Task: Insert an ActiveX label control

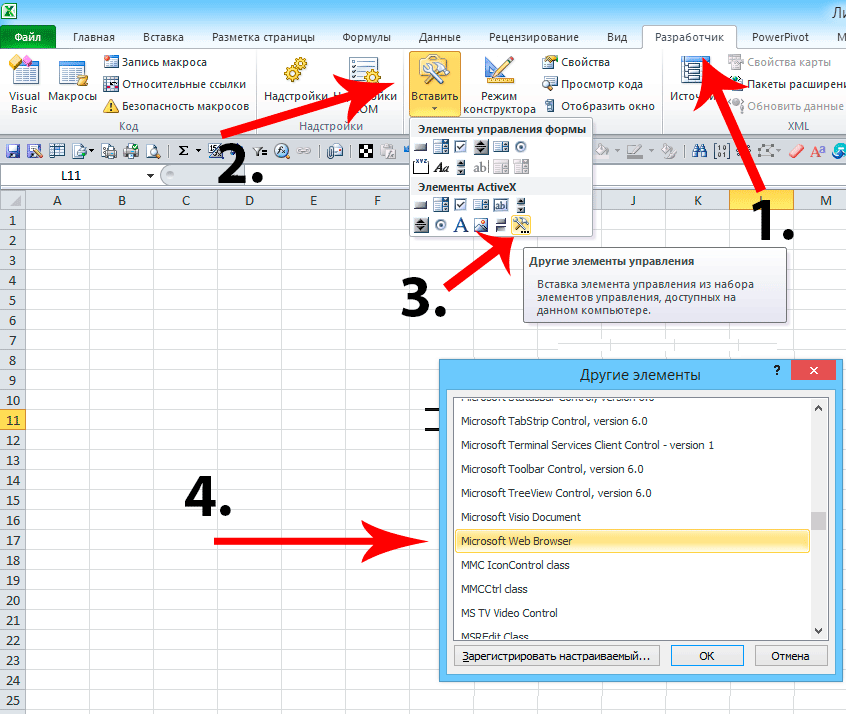Action: [x=460, y=225]
